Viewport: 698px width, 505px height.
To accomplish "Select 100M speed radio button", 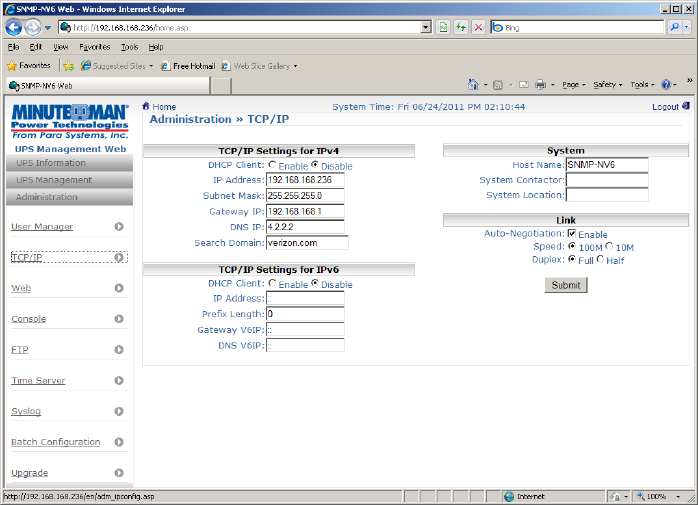I will coord(572,246).
